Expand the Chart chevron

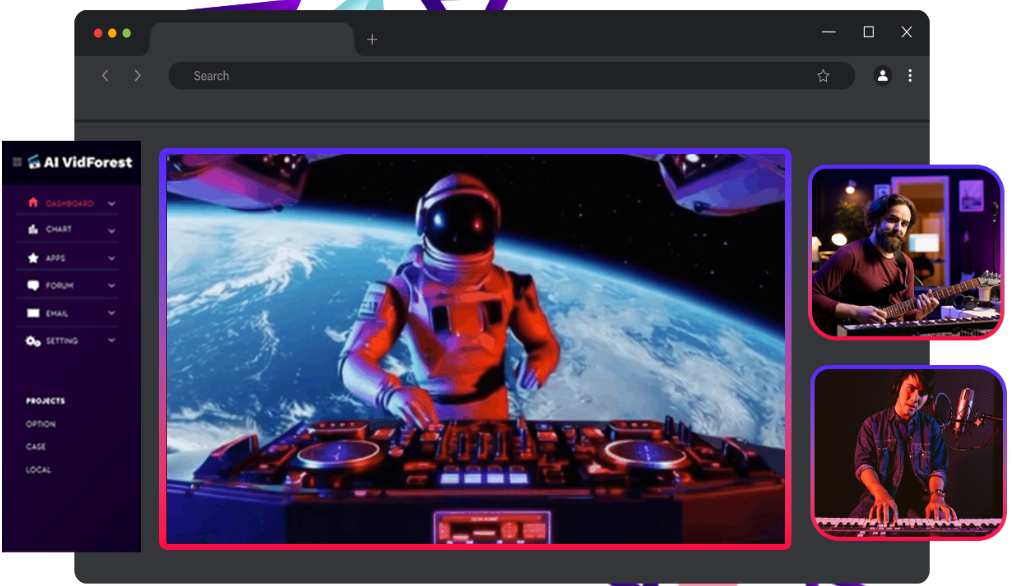(112, 230)
